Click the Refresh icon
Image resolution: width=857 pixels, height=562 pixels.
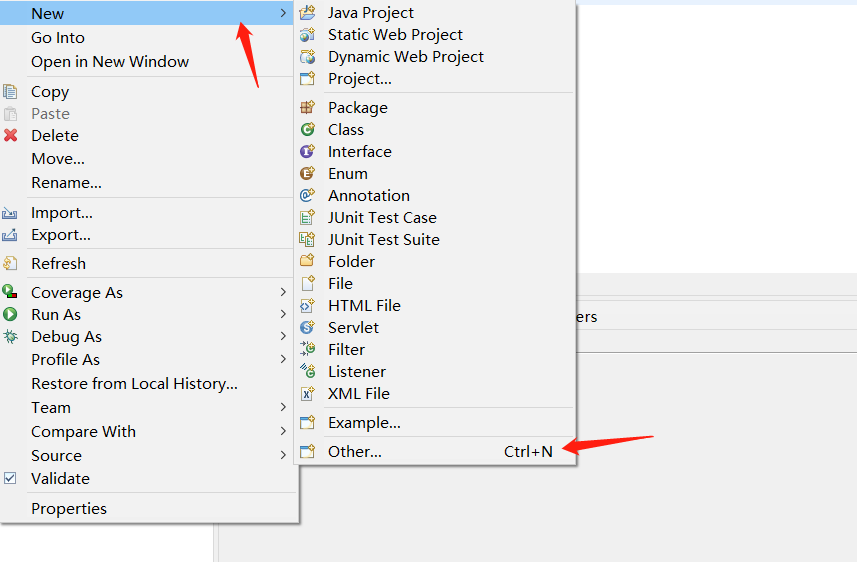pos(10,264)
